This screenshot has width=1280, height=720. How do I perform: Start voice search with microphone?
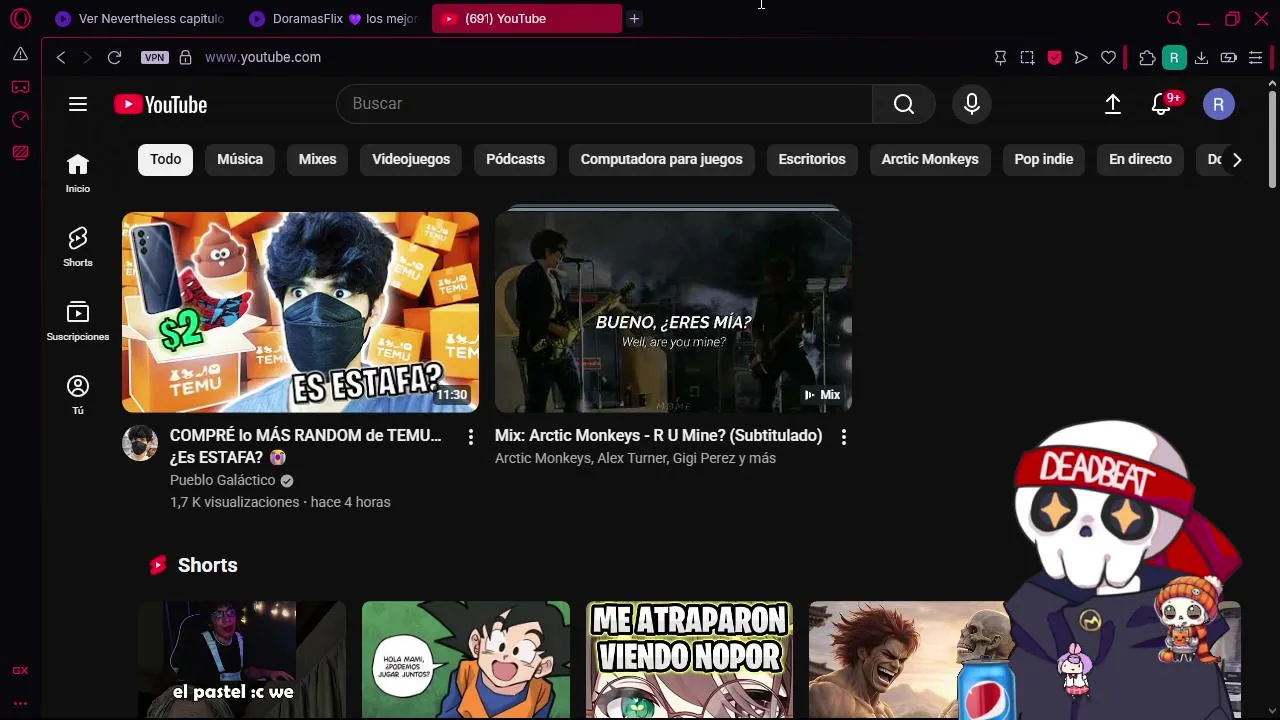(x=972, y=104)
